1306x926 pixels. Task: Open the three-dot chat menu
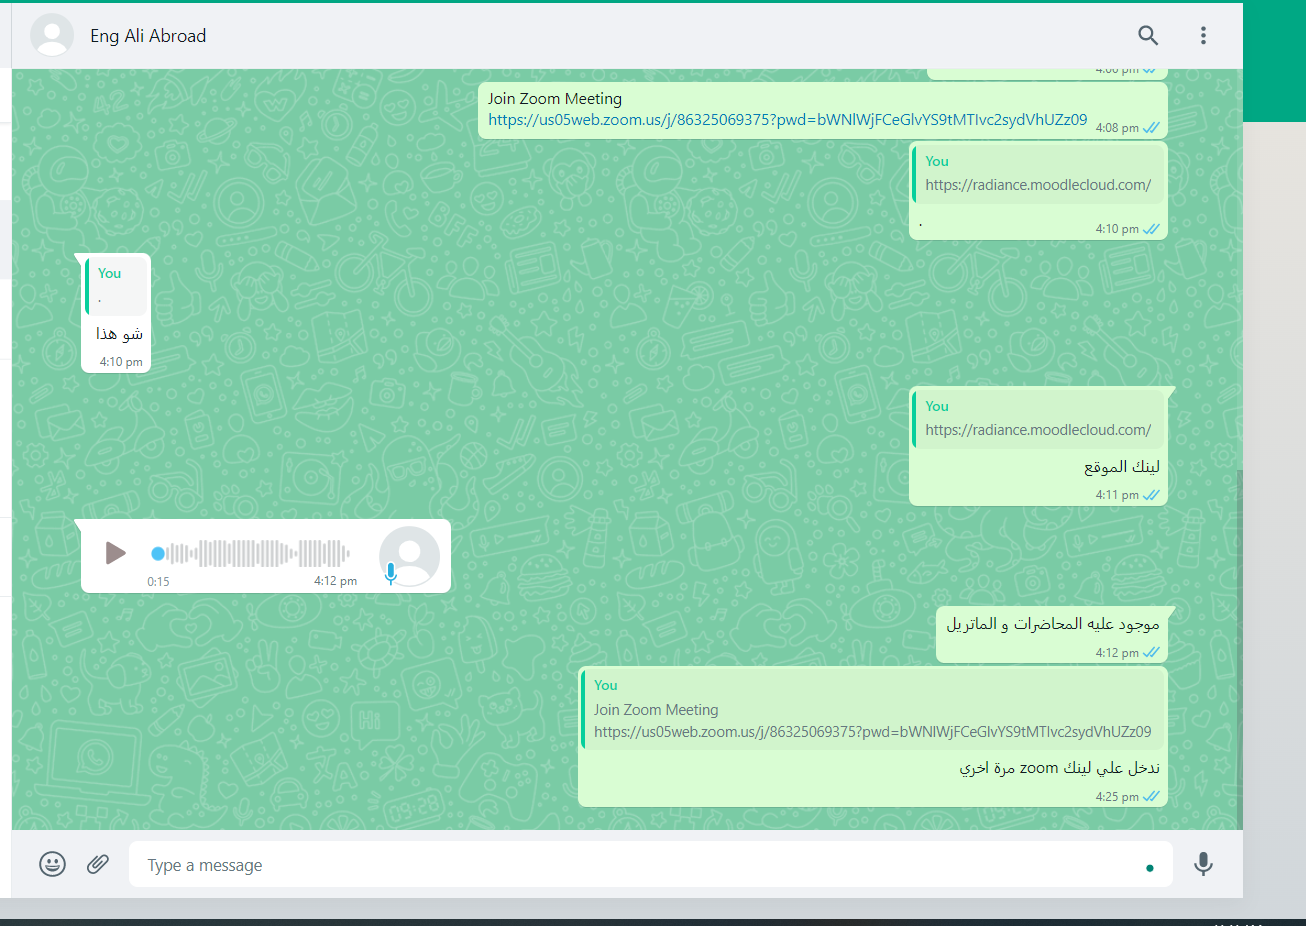point(1203,36)
